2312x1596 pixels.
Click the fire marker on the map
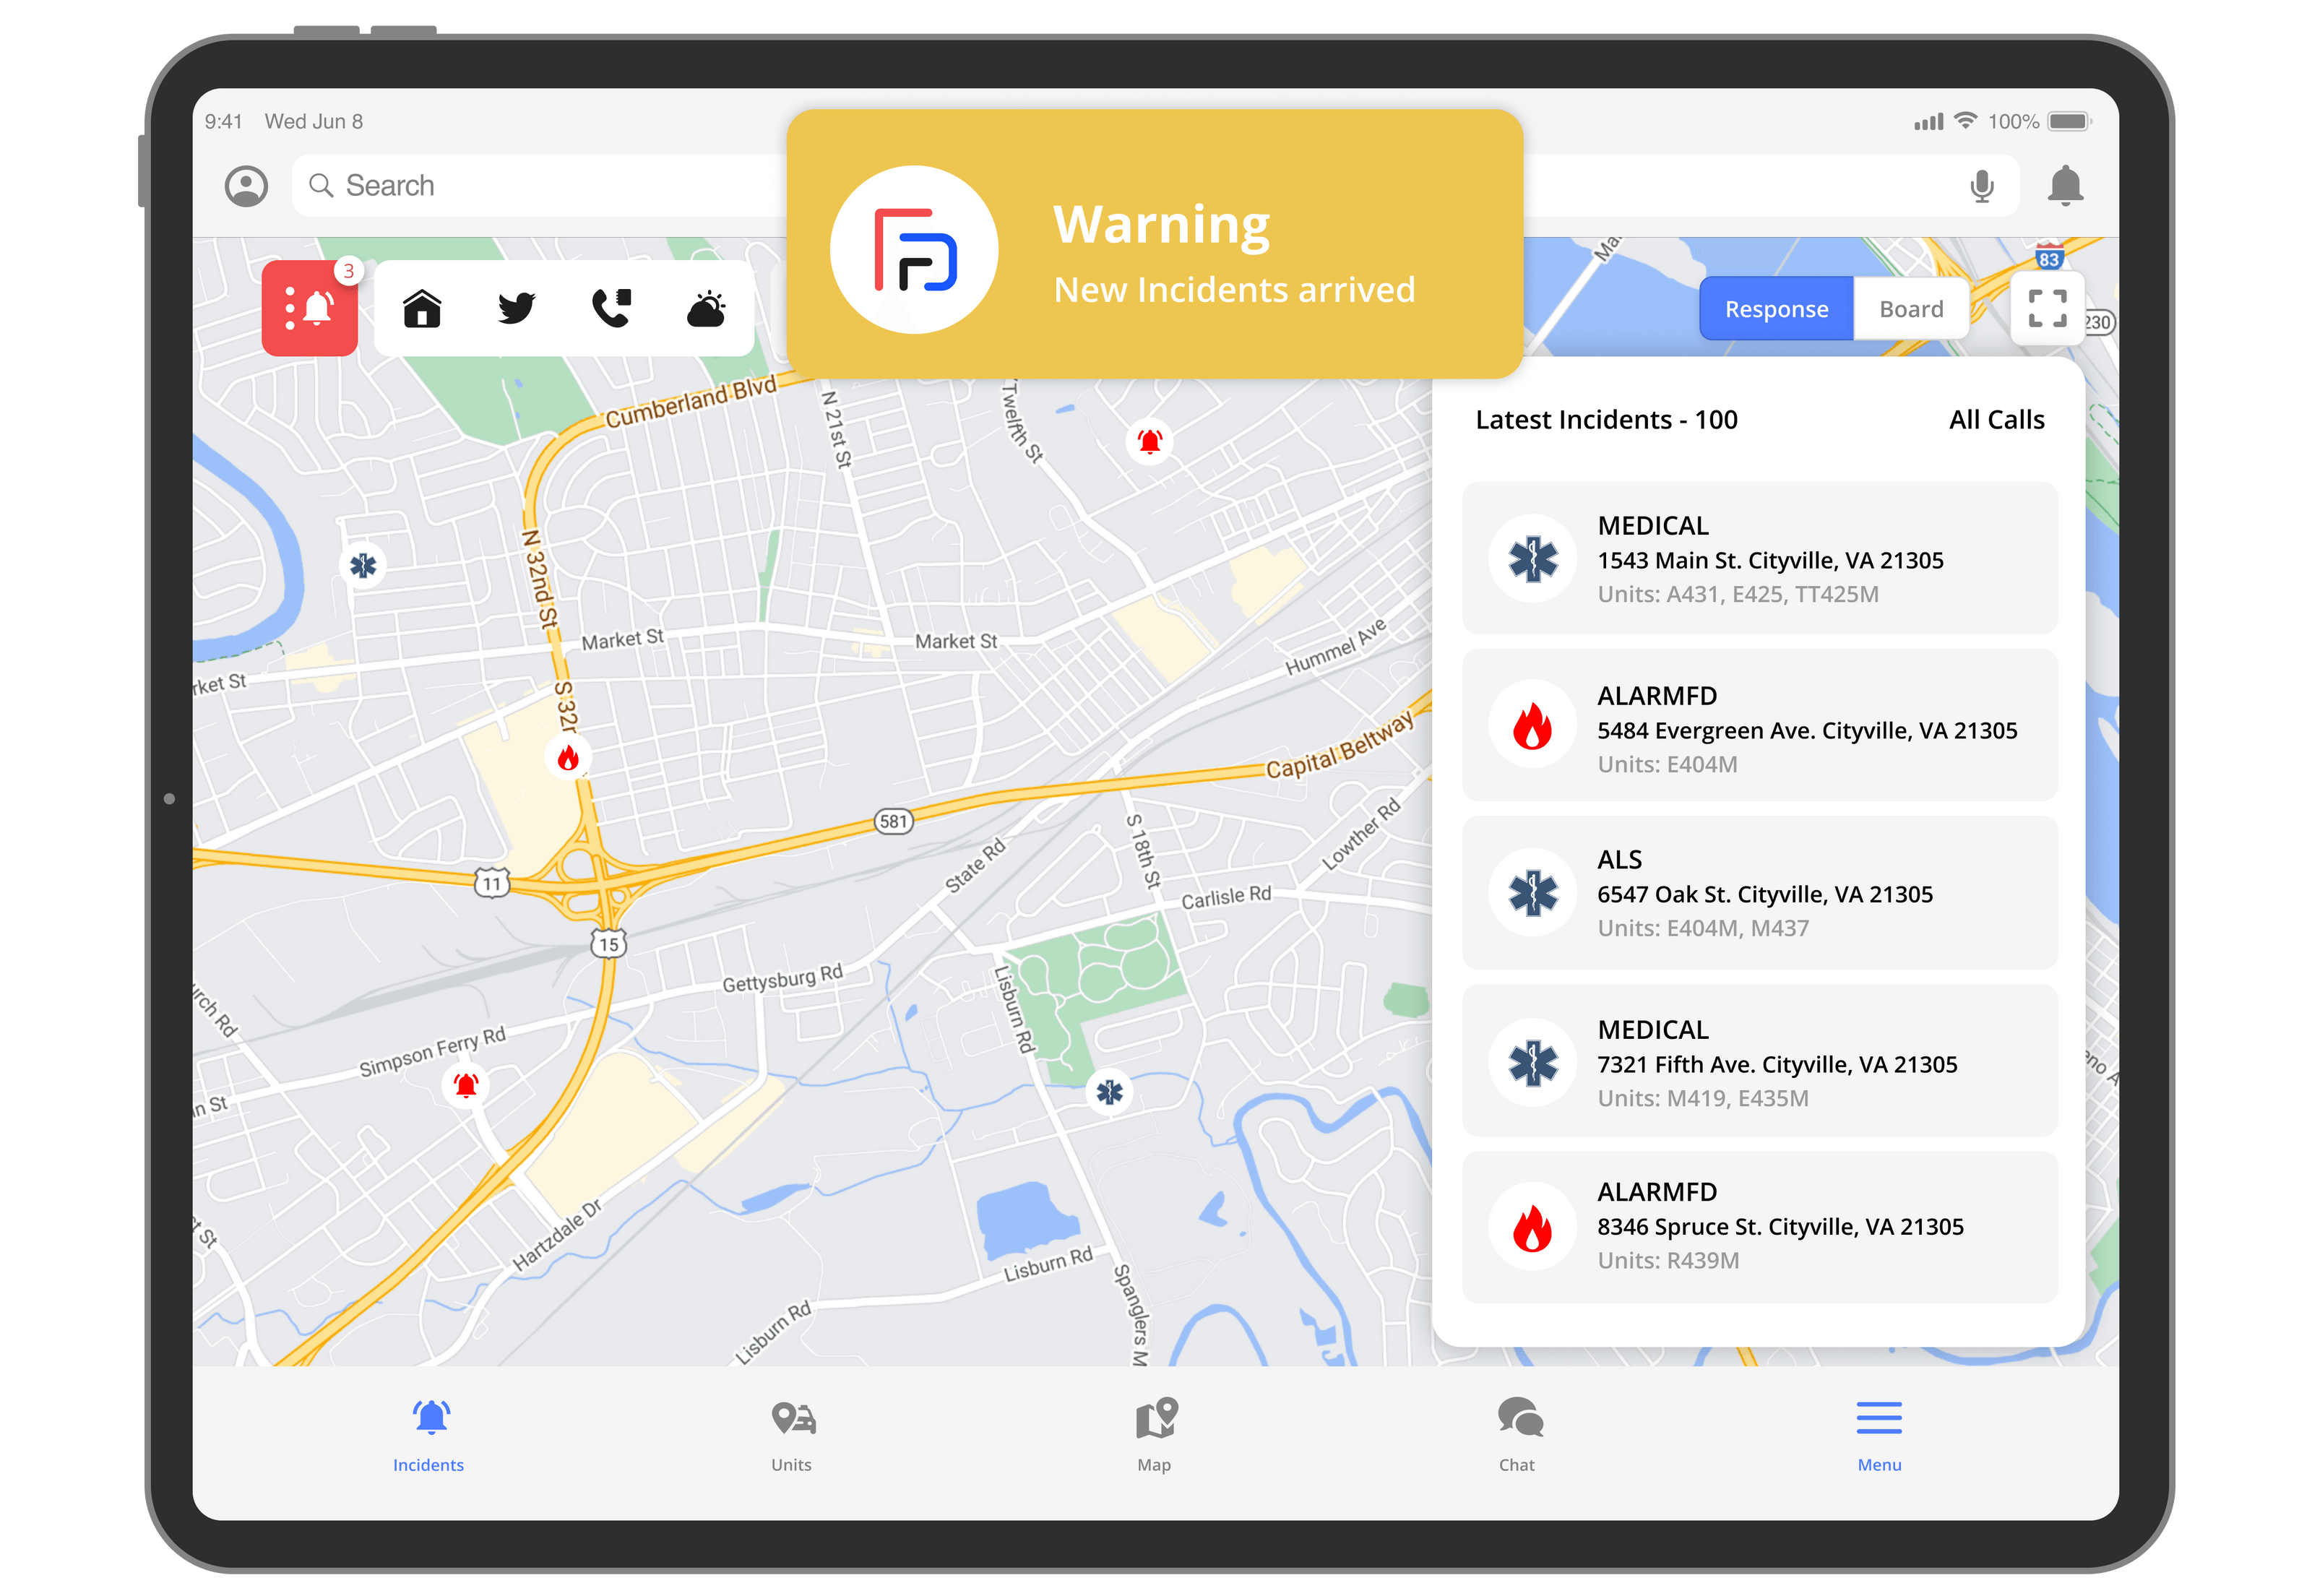pyautogui.click(x=569, y=757)
